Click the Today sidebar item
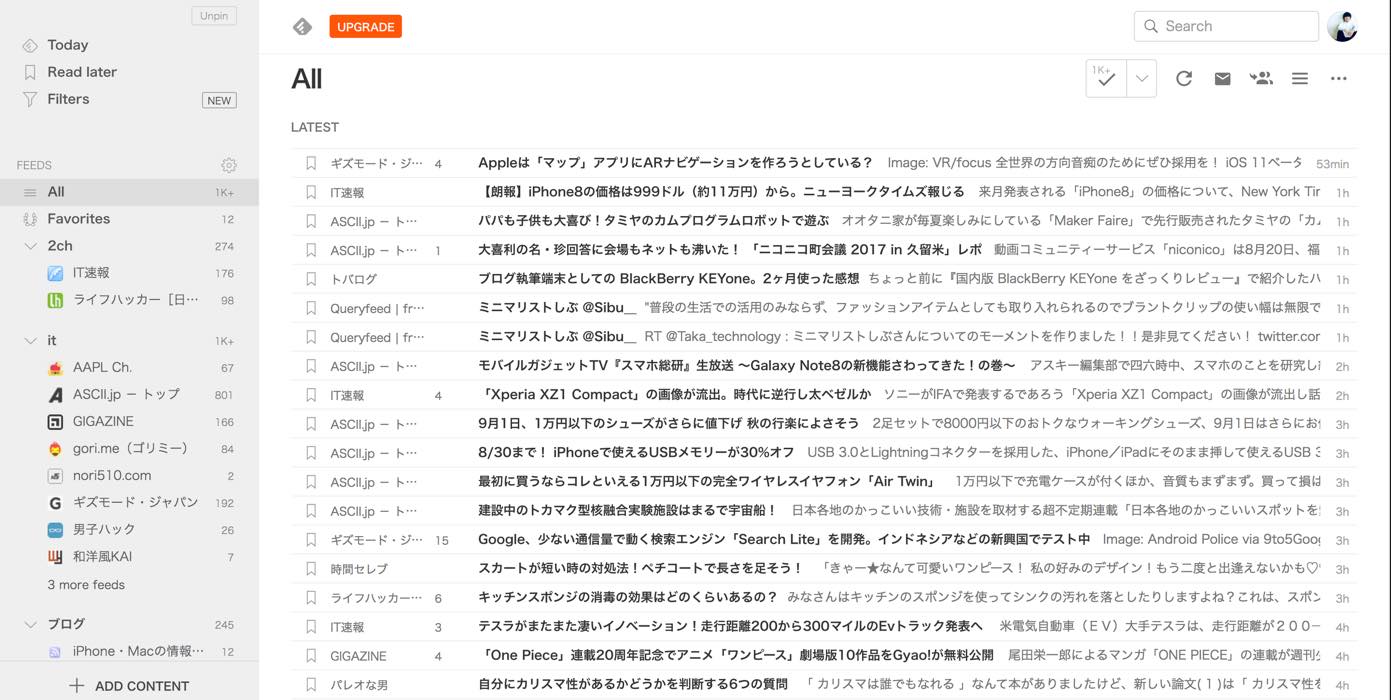The image size is (1391, 700). point(67,45)
